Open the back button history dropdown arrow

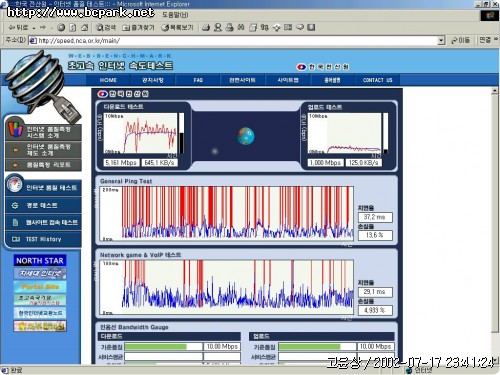[34, 28]
